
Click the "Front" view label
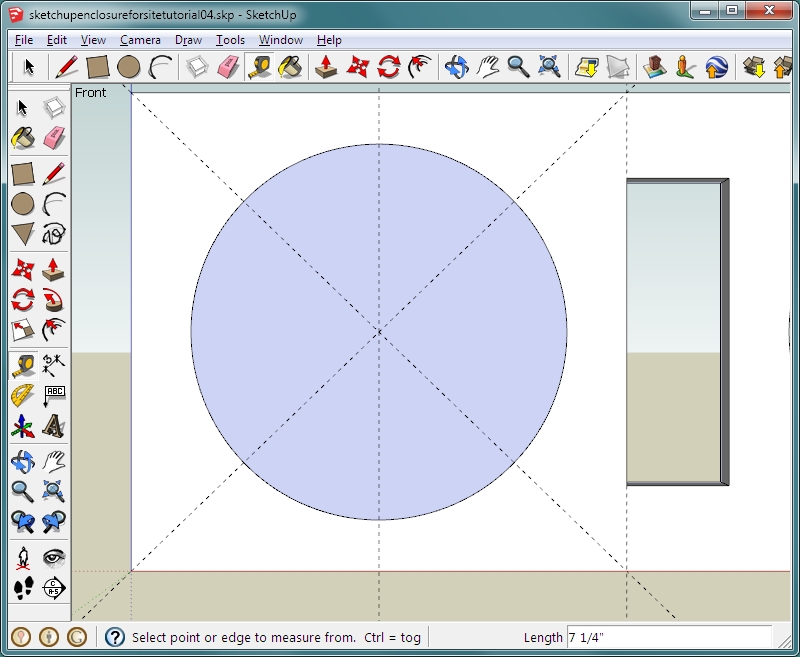coord(90,93)
